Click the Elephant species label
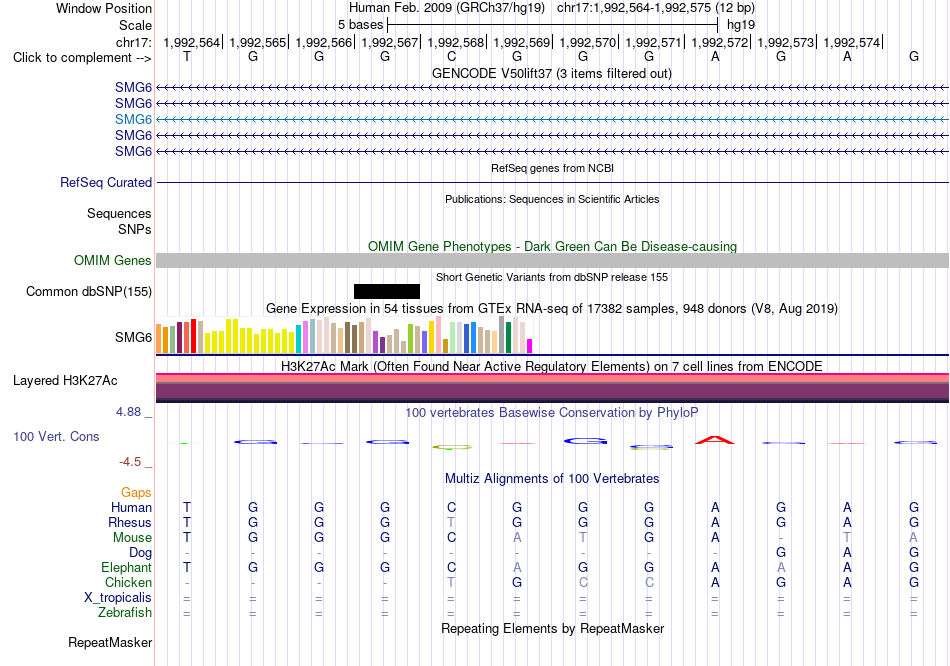Image resolution: width=950 pixels, height=666 pixels. [x=126, y=568]
